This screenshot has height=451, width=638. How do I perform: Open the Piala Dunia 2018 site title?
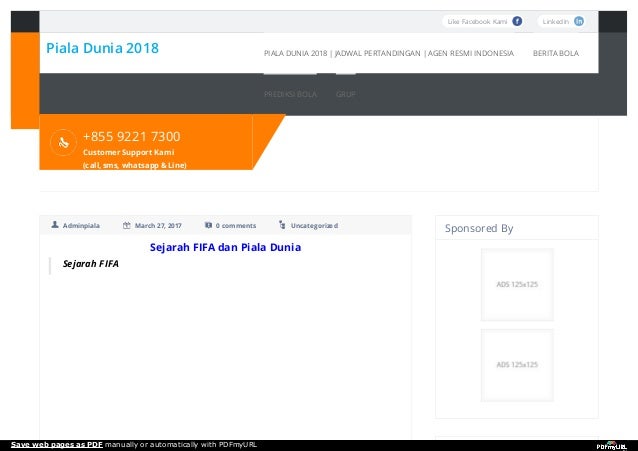(102, 48)
